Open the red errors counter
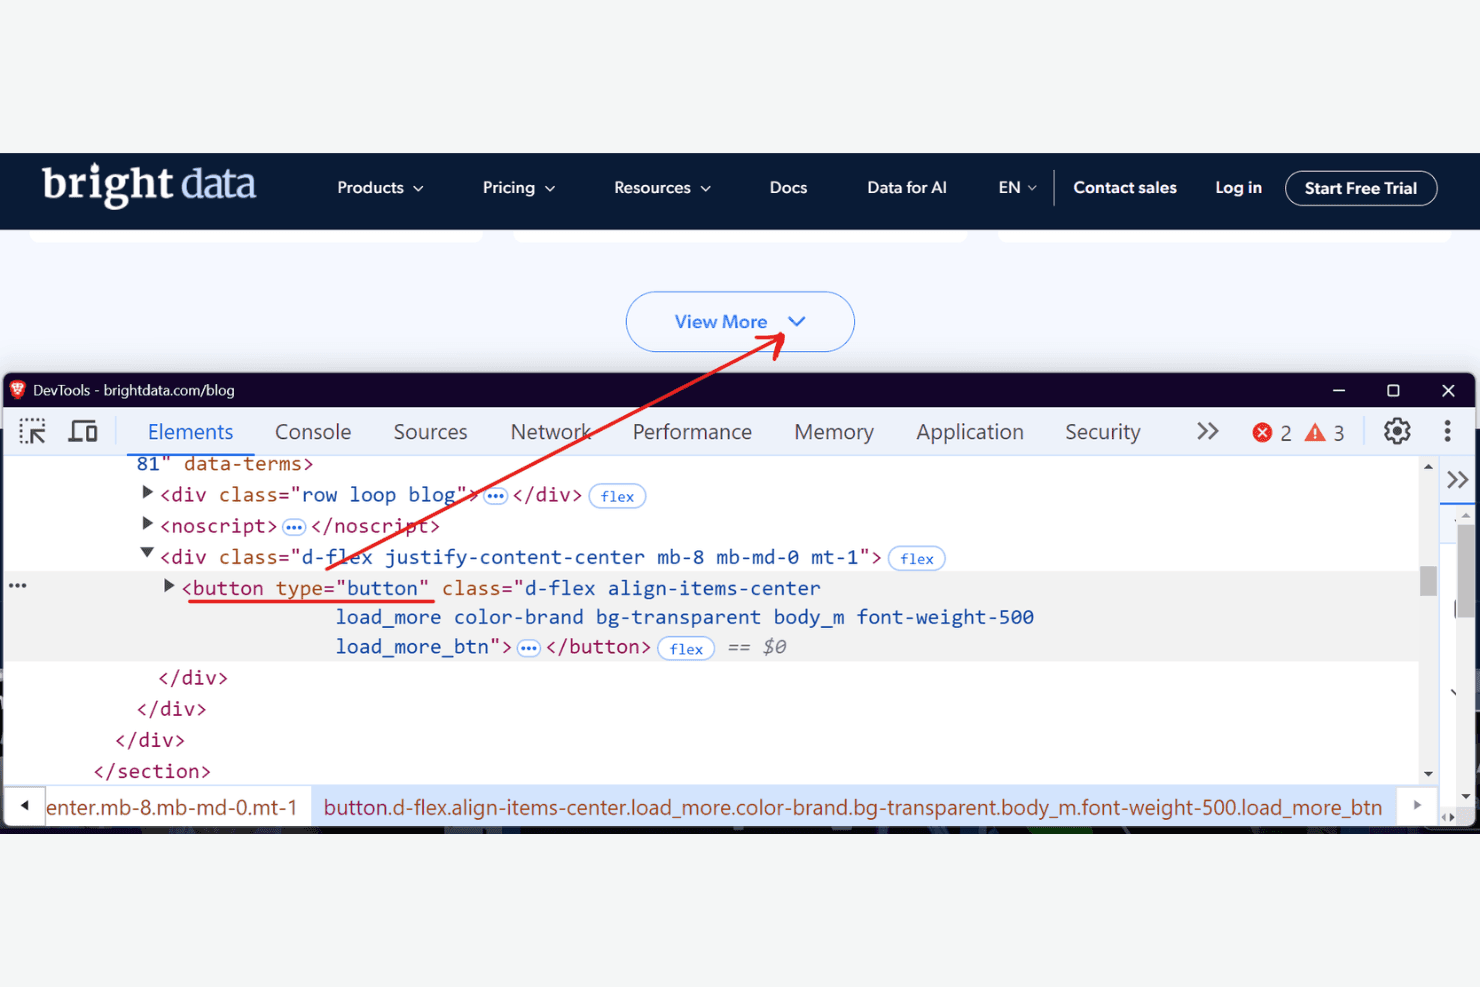1480x987 pixels. [x=1271, y=432]
